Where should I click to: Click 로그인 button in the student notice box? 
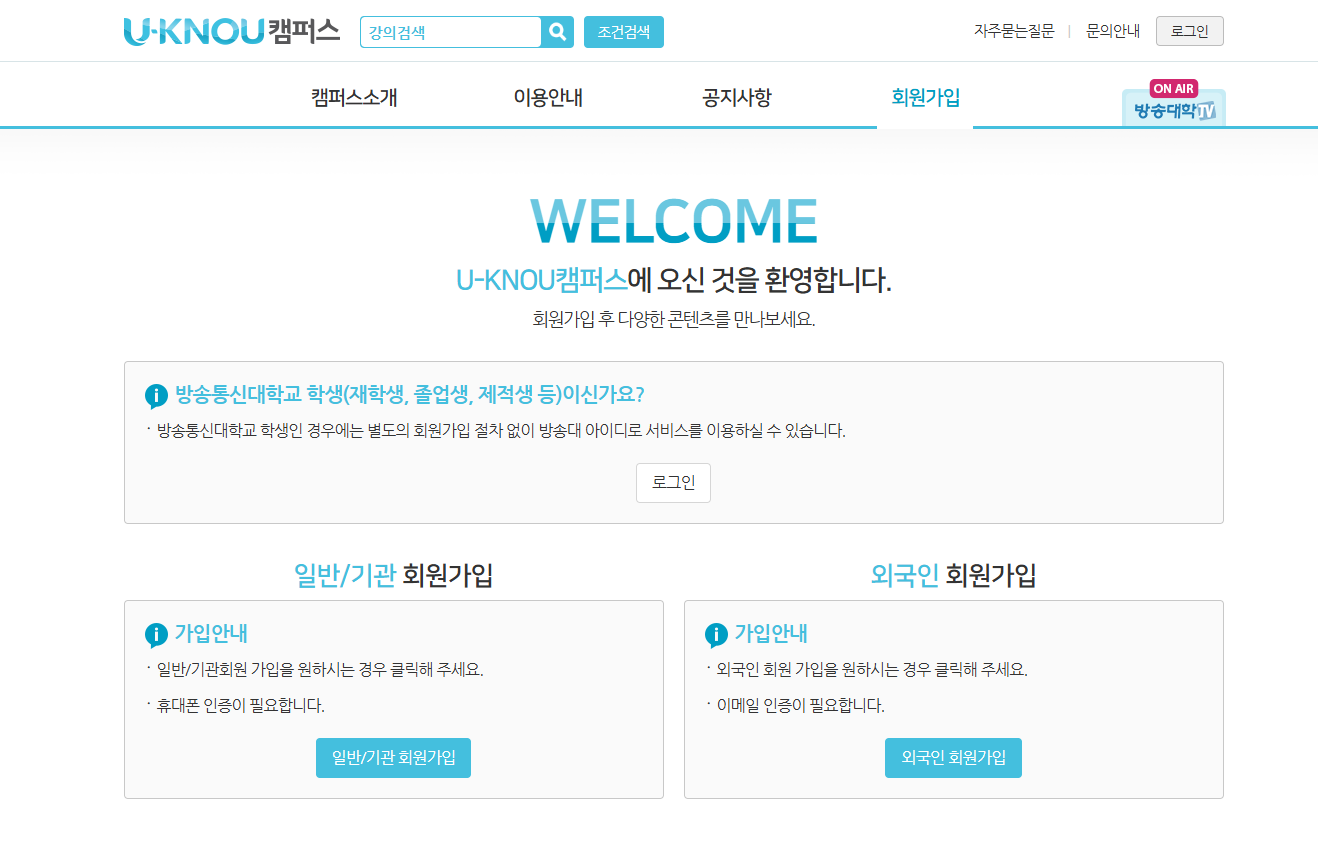[x=673, y=483]
